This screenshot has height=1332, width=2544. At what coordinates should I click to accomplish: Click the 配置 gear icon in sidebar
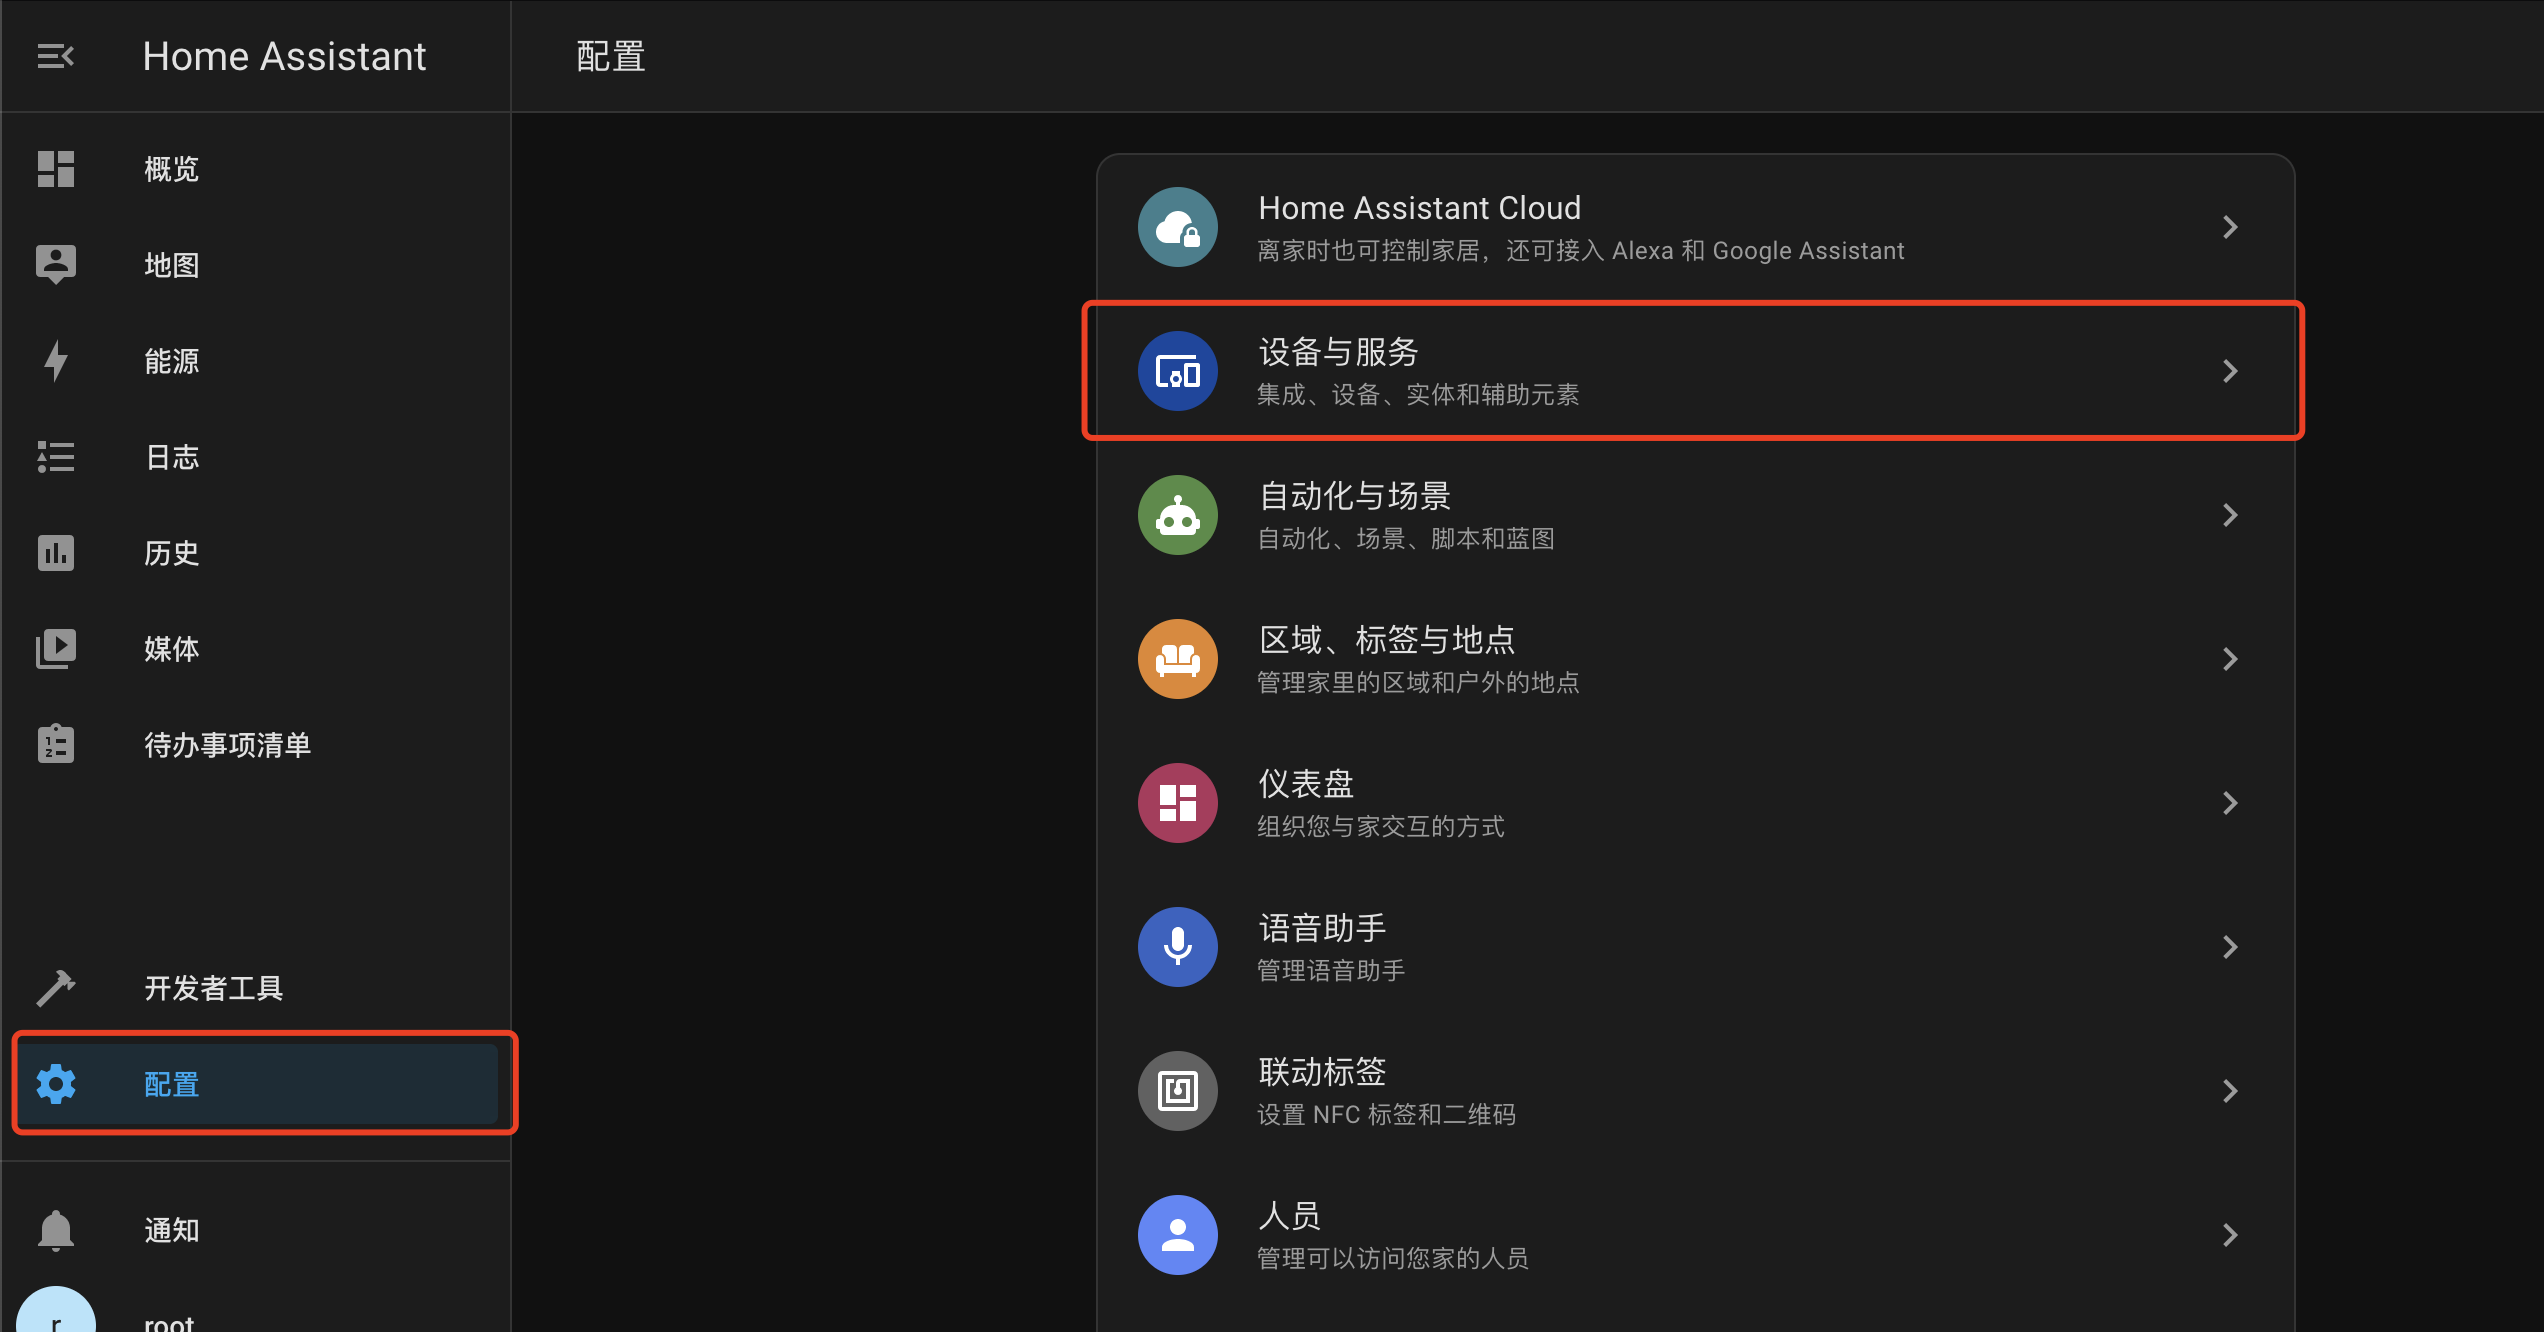coord(56,1084)
